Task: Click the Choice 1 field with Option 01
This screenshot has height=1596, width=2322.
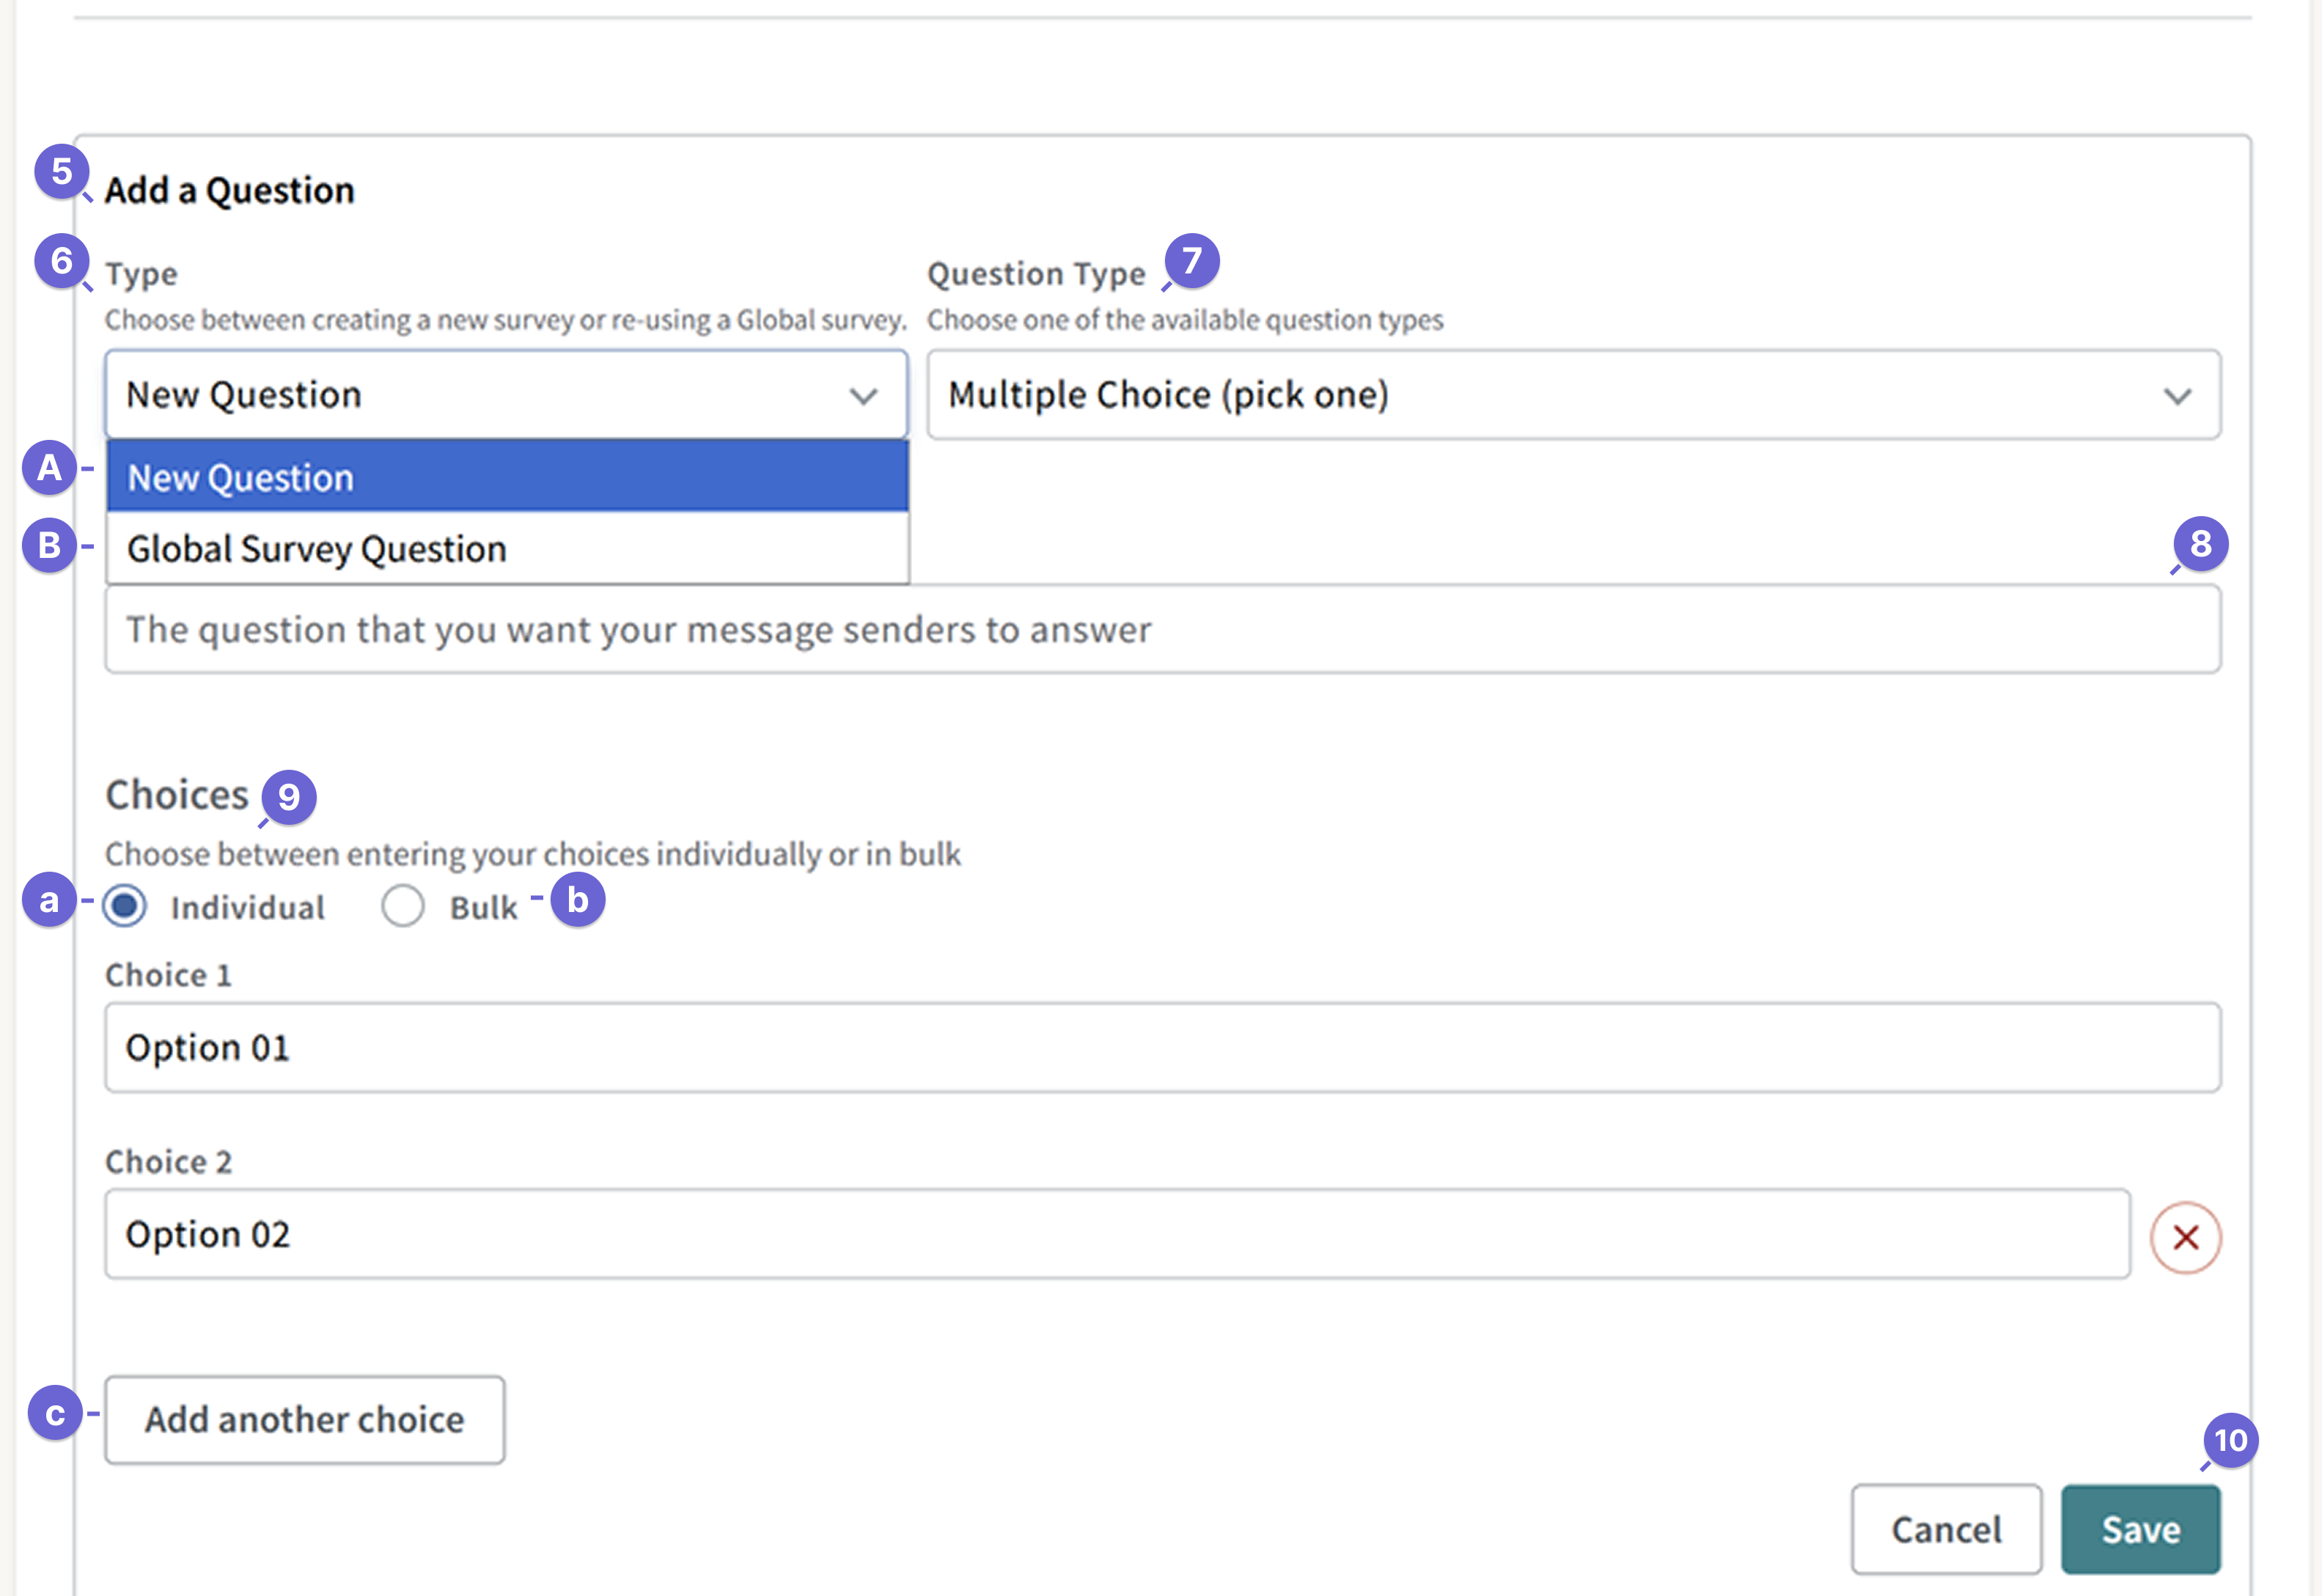Action: pos(1162,1047)
